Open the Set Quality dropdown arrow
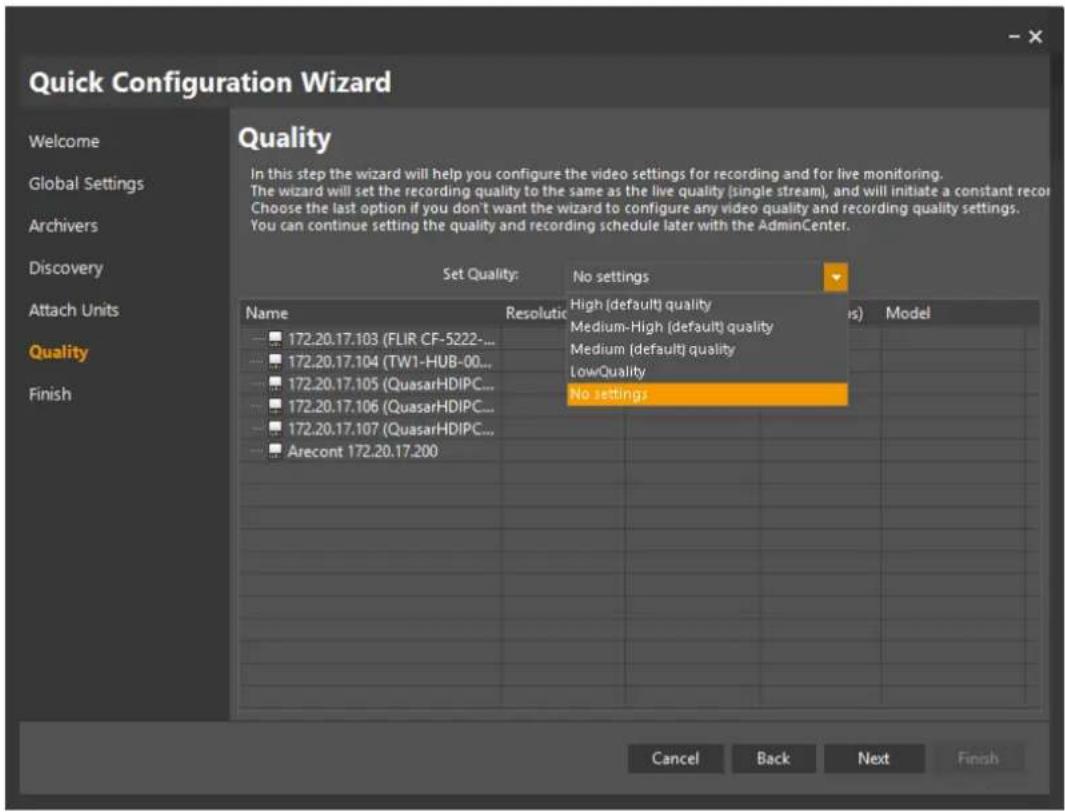Viewport: 1065px width, 812px height. click(x=835, y=277)
